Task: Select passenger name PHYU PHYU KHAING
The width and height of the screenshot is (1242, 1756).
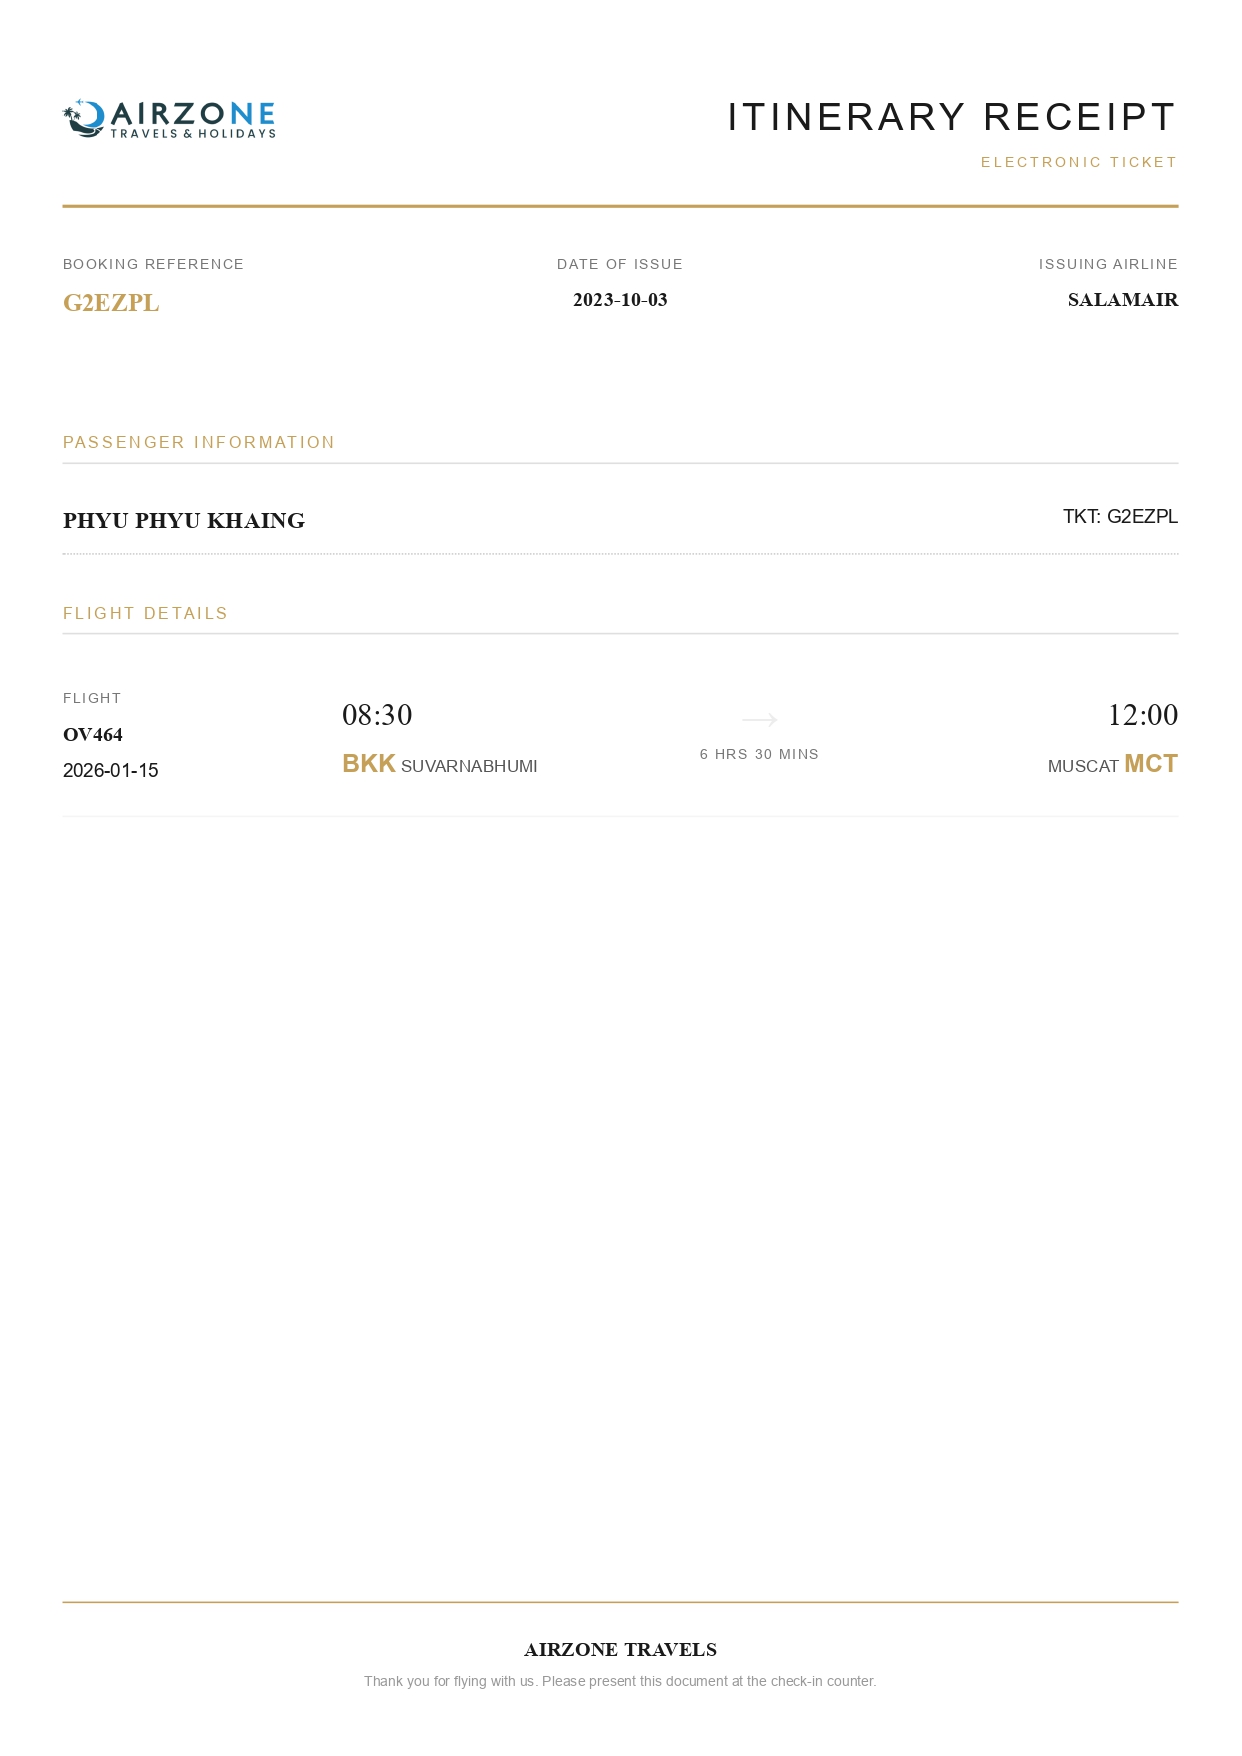Action: (x=184, y=521)
